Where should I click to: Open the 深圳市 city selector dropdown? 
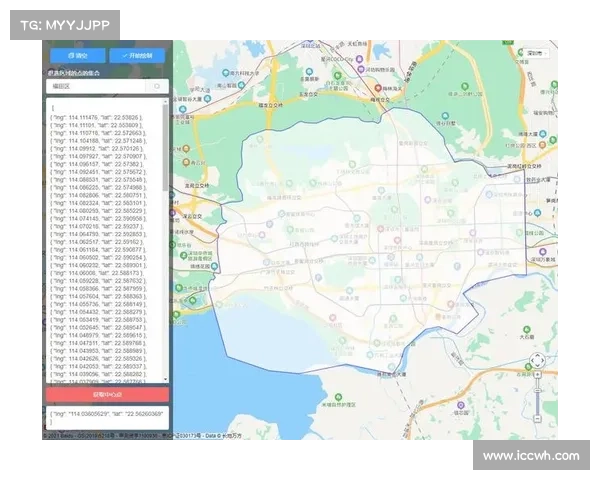[x=536, y=53]
